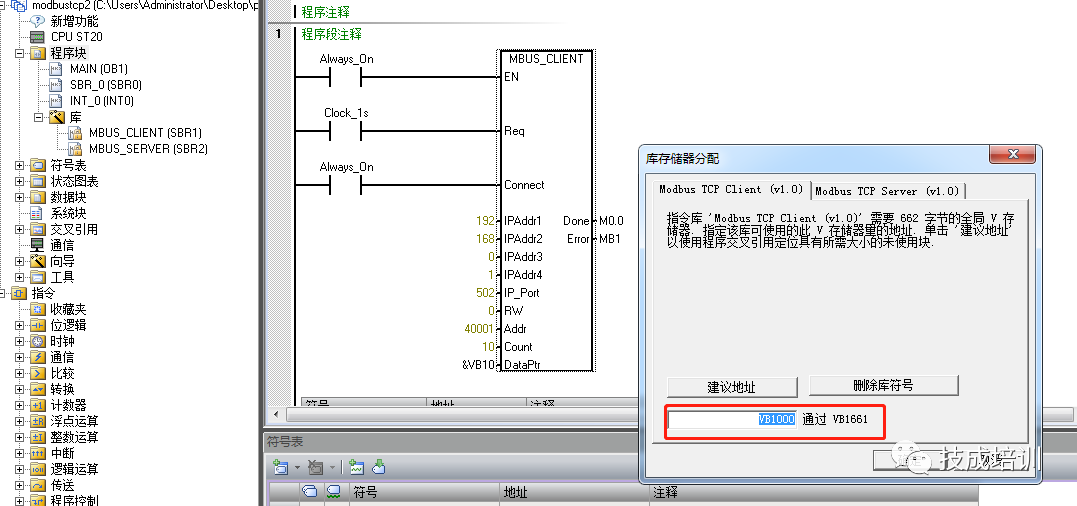The image size is (1077, 506).
Task: Click the 中断 interrupt instruction icon
Action: (37, 453)
